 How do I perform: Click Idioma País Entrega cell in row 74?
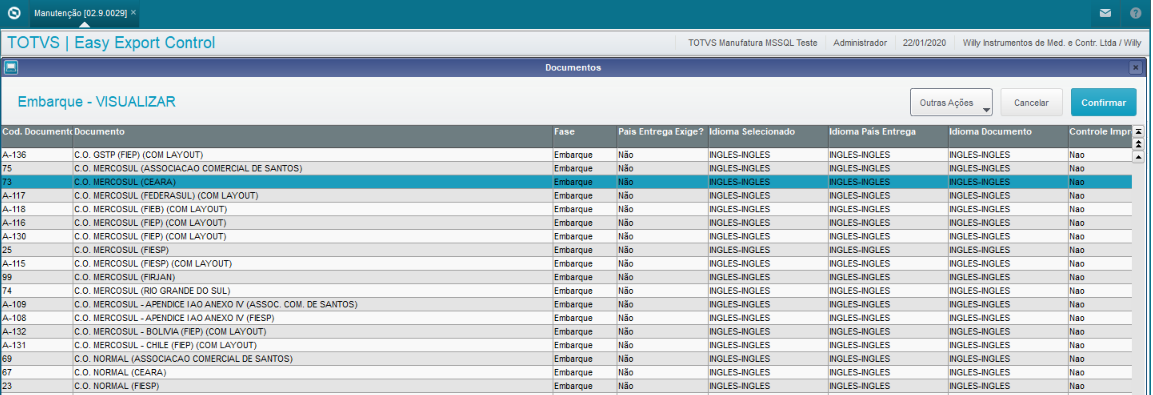click(x=888, y=291)
